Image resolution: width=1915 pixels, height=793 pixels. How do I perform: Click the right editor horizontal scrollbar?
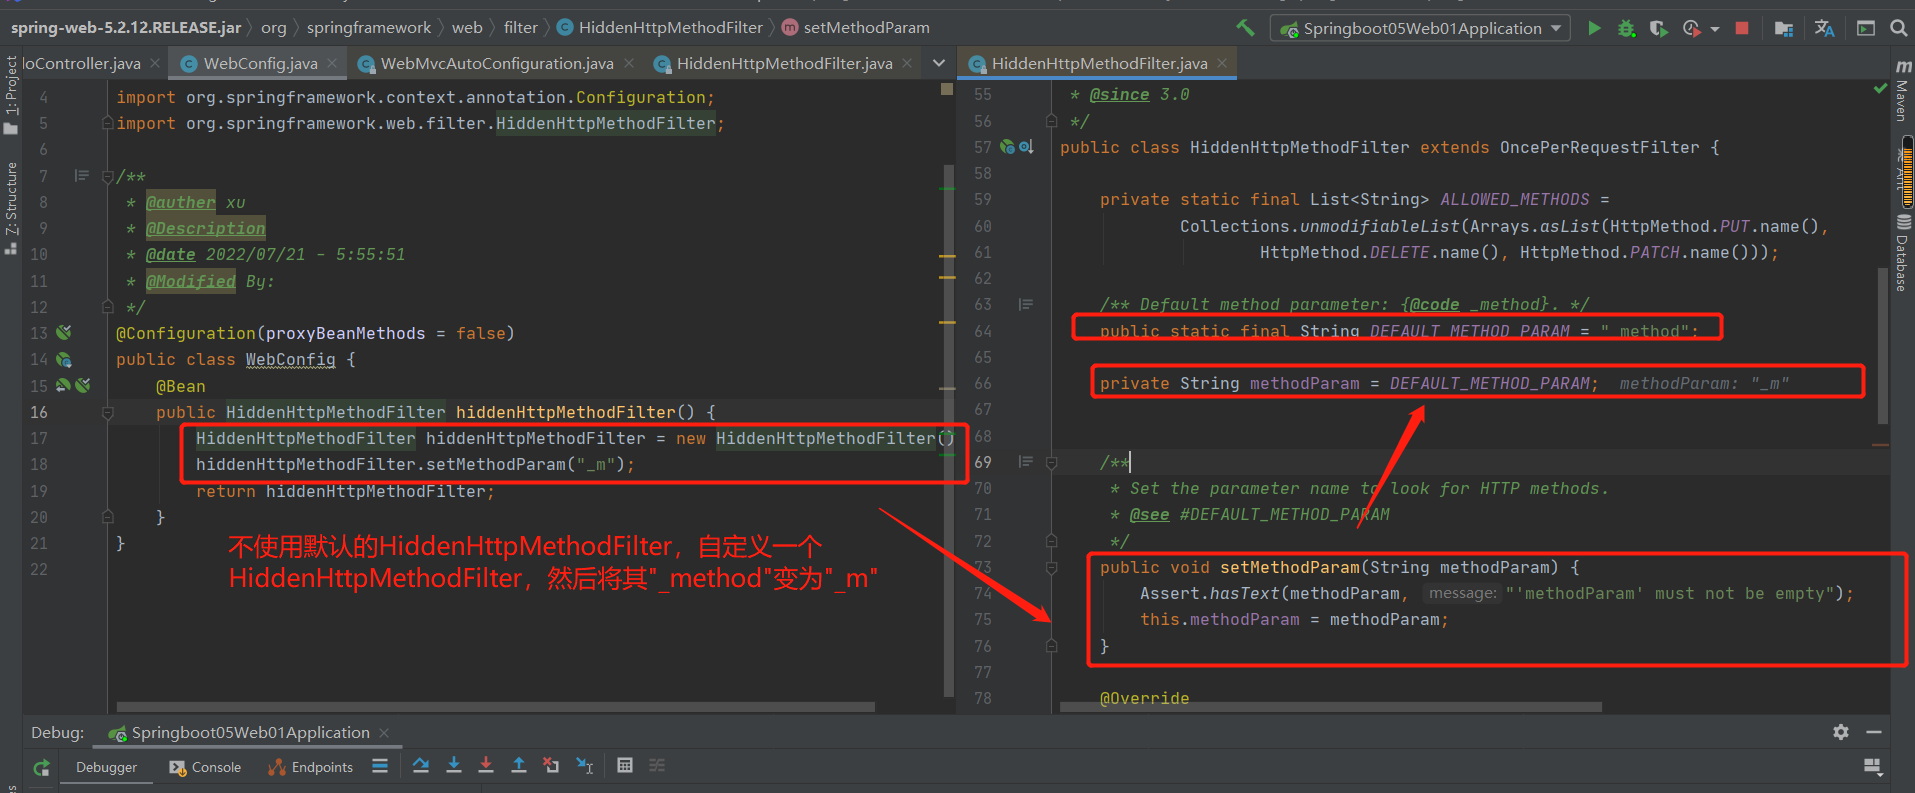(1330, 706)
